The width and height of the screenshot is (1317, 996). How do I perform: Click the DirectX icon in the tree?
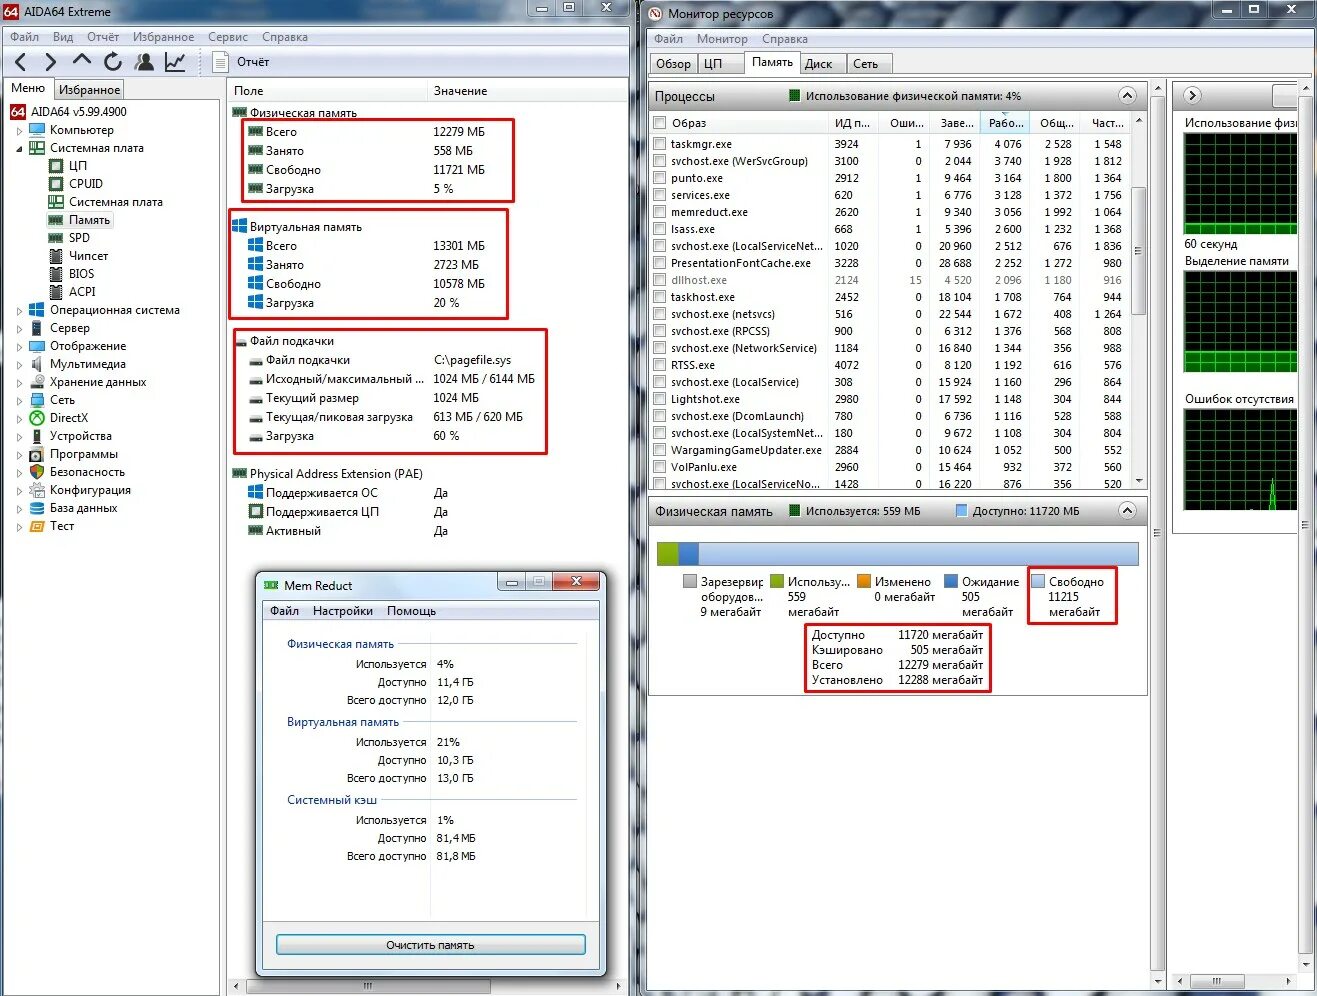37,418
